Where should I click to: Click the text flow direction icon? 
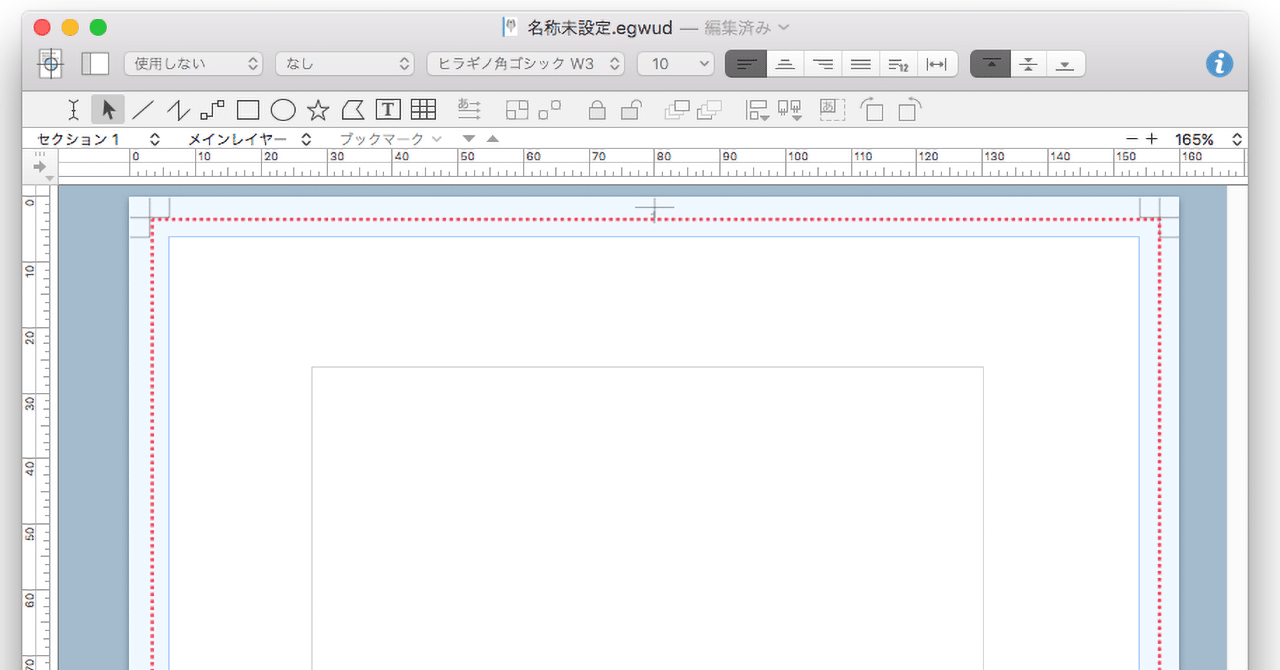pos(469,110)
